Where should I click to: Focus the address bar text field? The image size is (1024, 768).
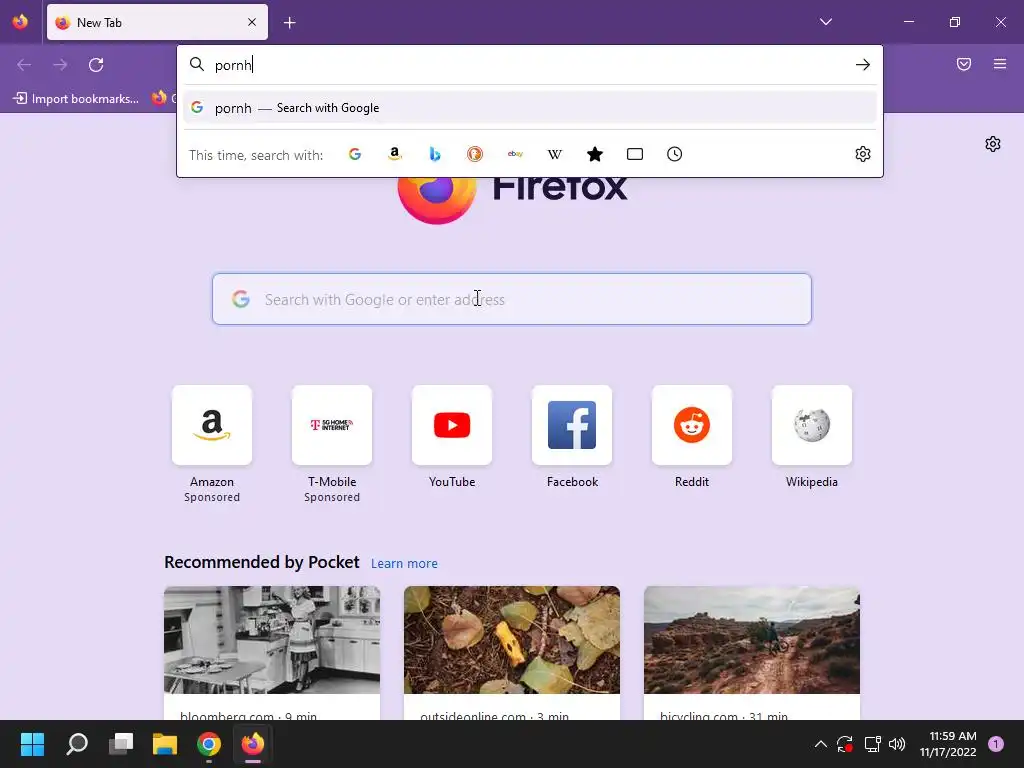tap(529, 65)
